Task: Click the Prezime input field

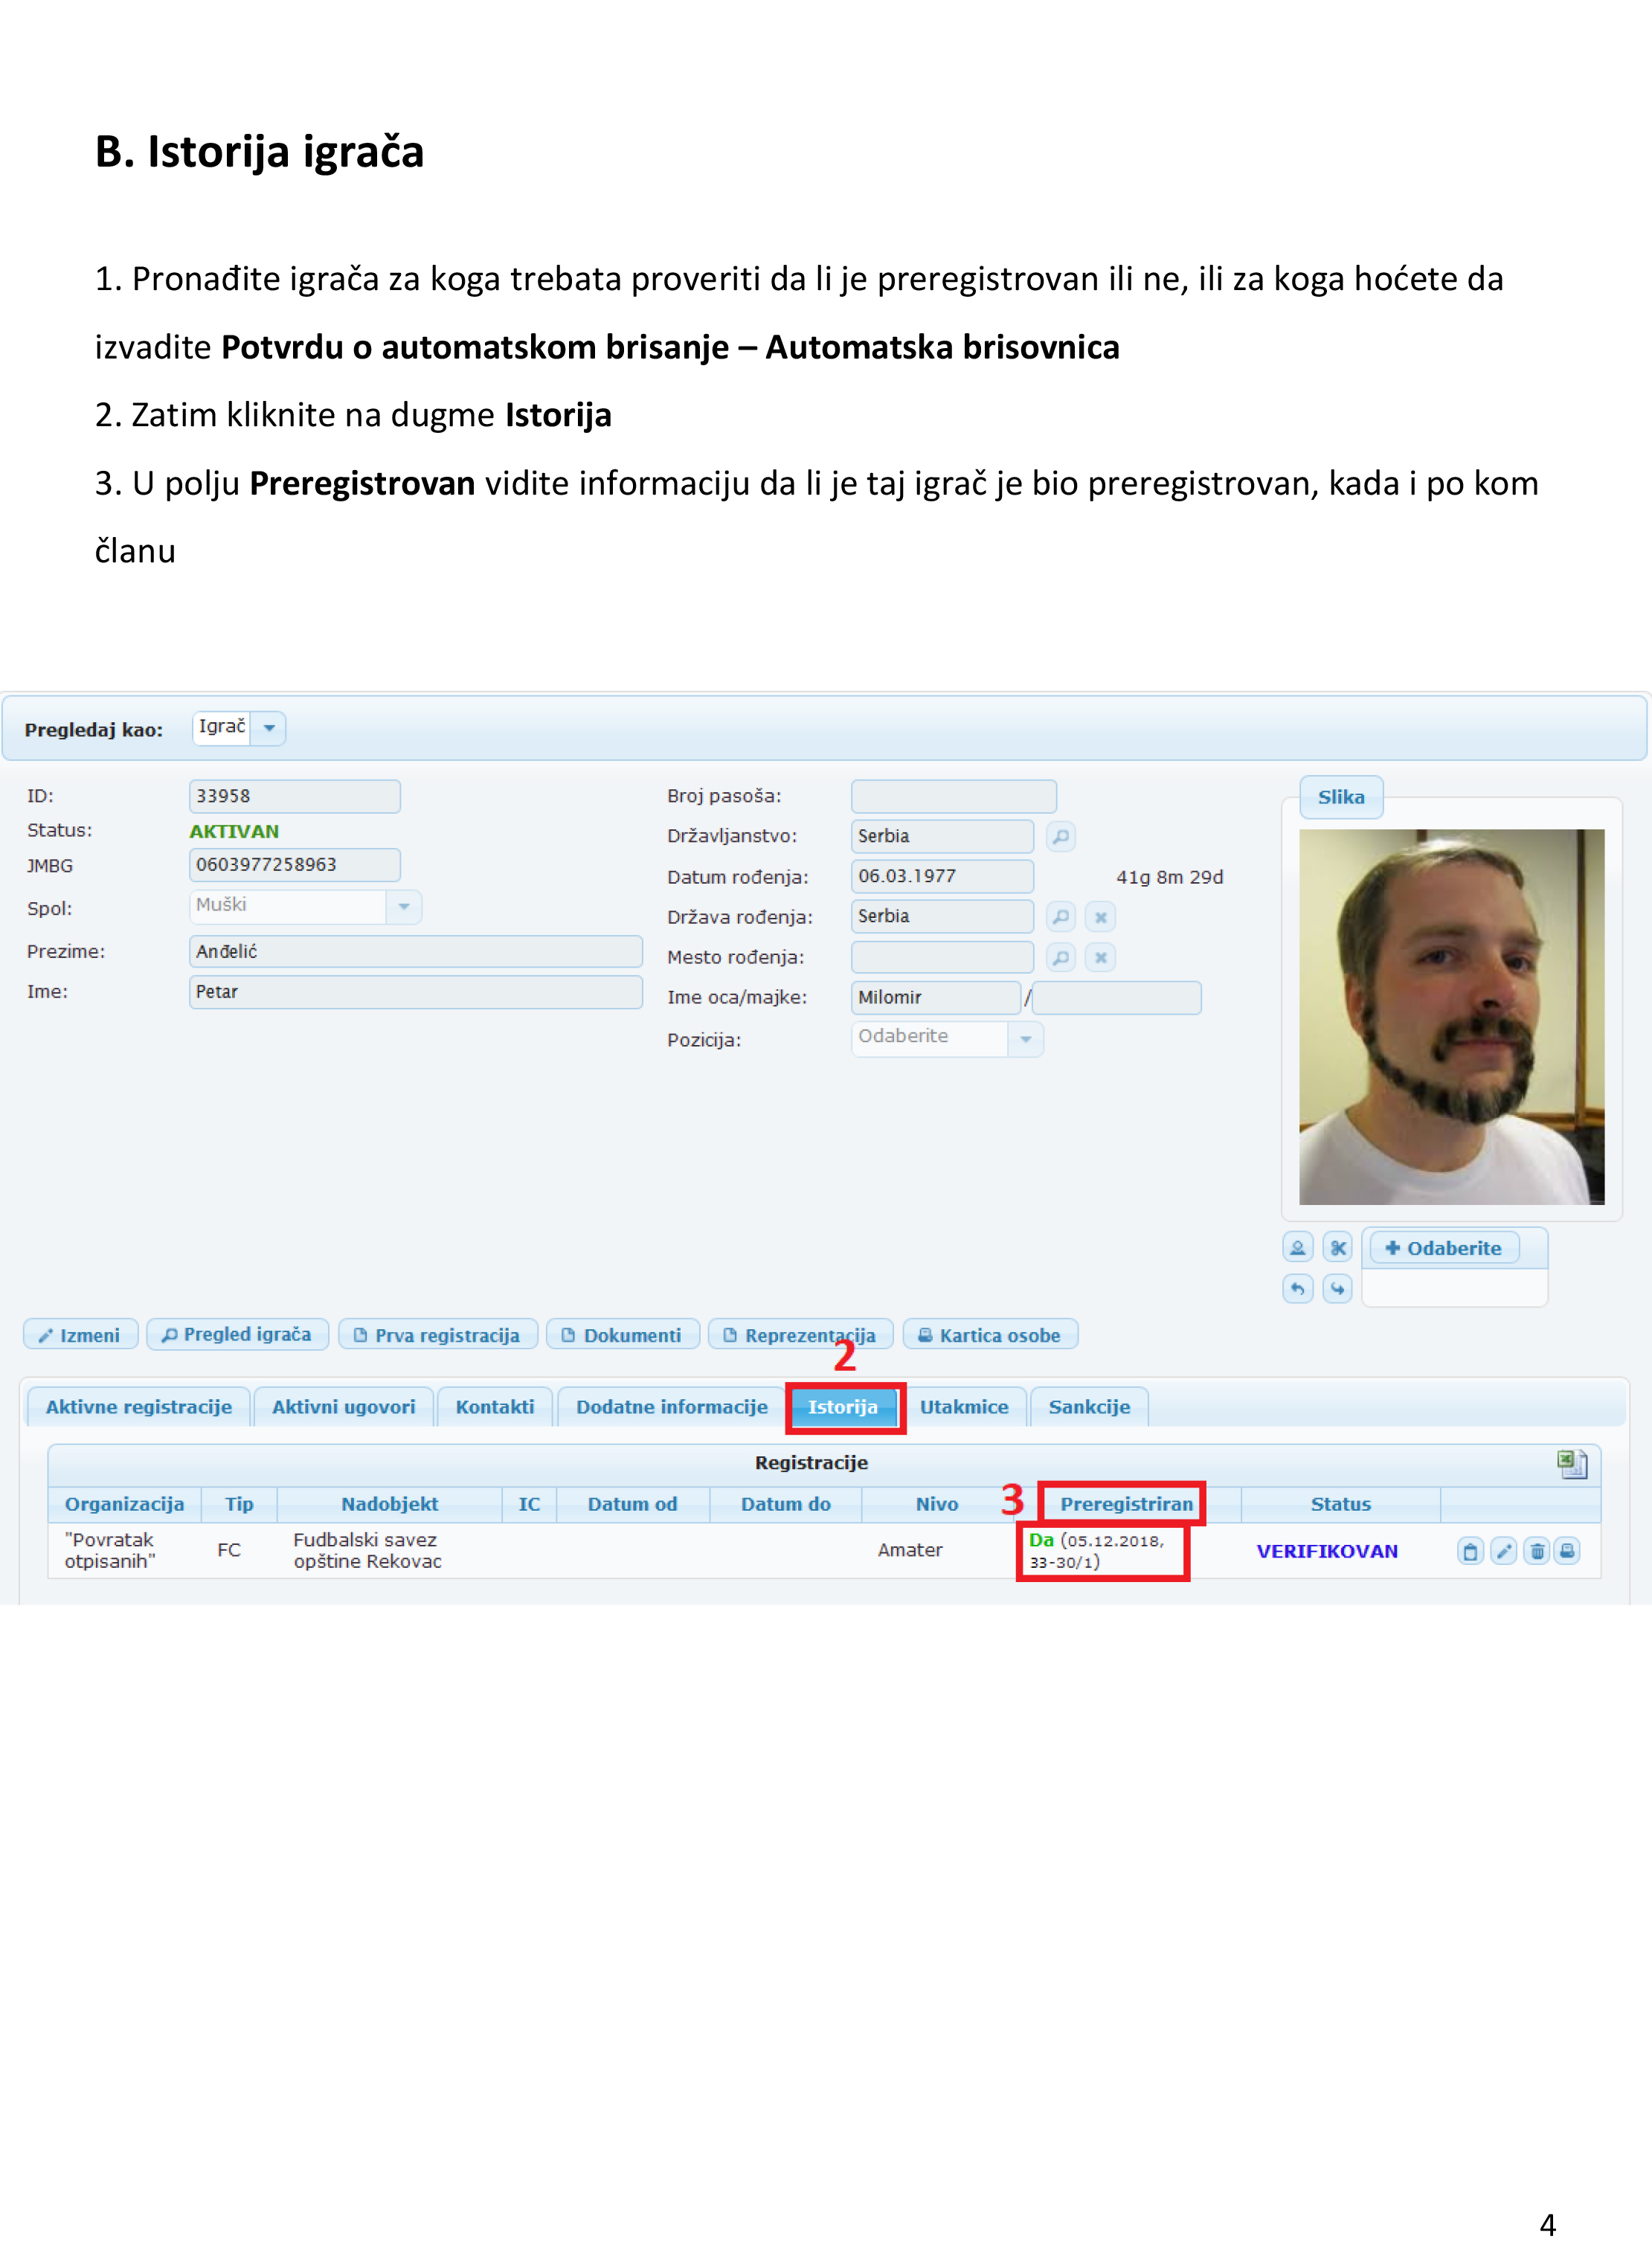Action: point(415,951)
